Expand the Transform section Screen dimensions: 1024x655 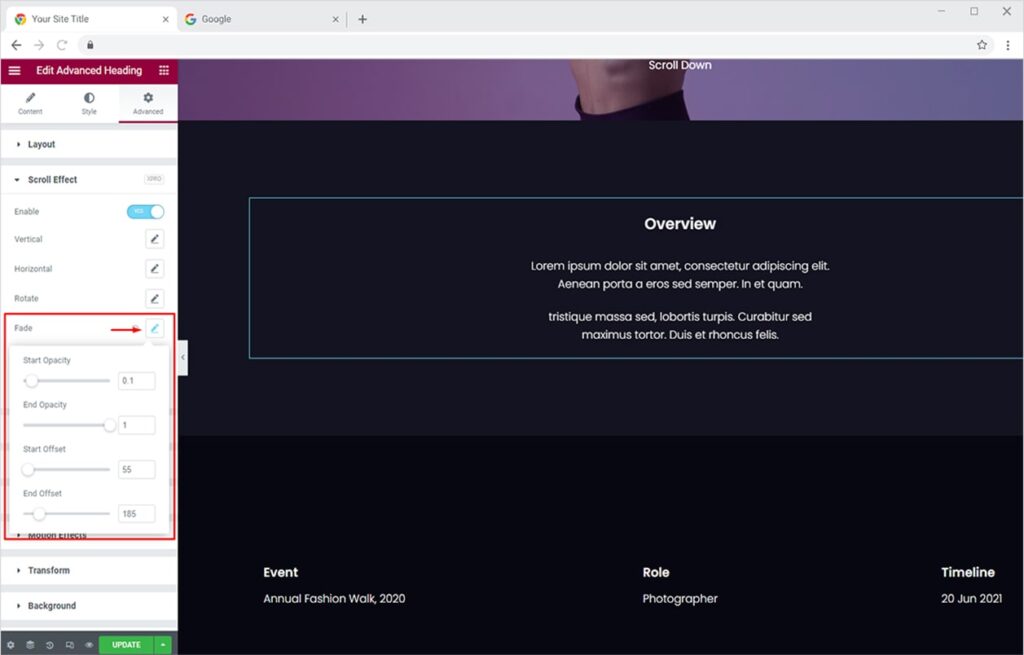point(48,570)
